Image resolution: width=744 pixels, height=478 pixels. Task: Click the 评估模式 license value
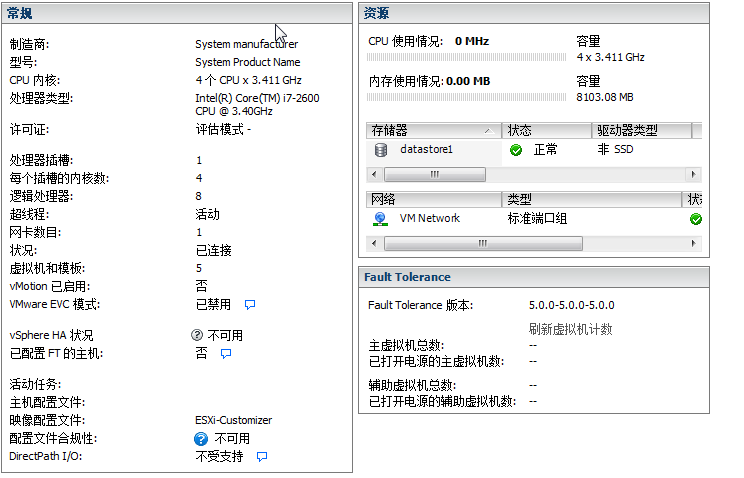[x=223, y=130]
